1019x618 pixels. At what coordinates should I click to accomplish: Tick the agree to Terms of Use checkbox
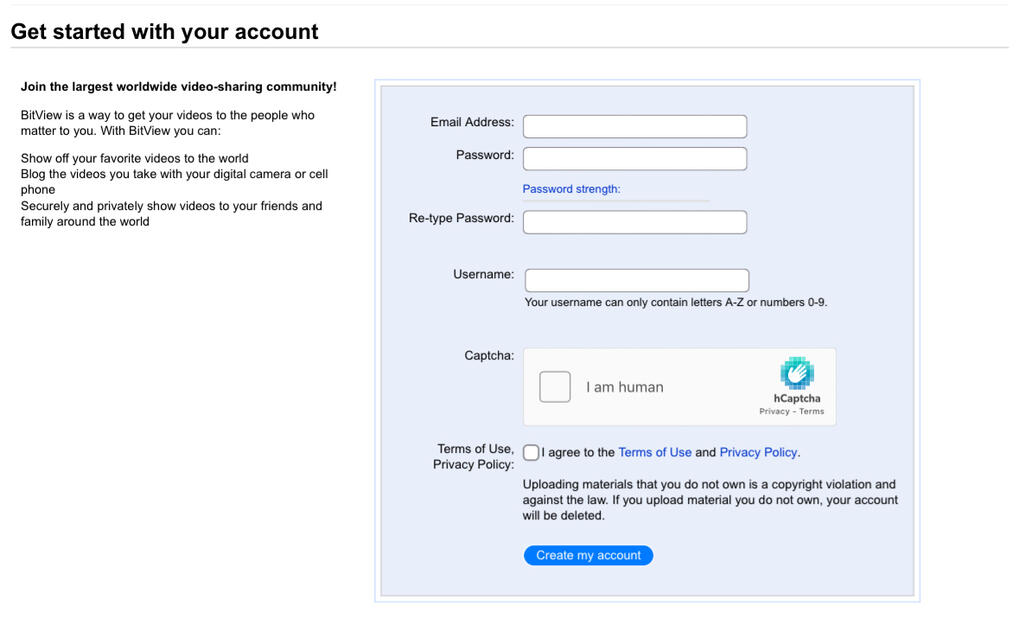pos(531,453)
